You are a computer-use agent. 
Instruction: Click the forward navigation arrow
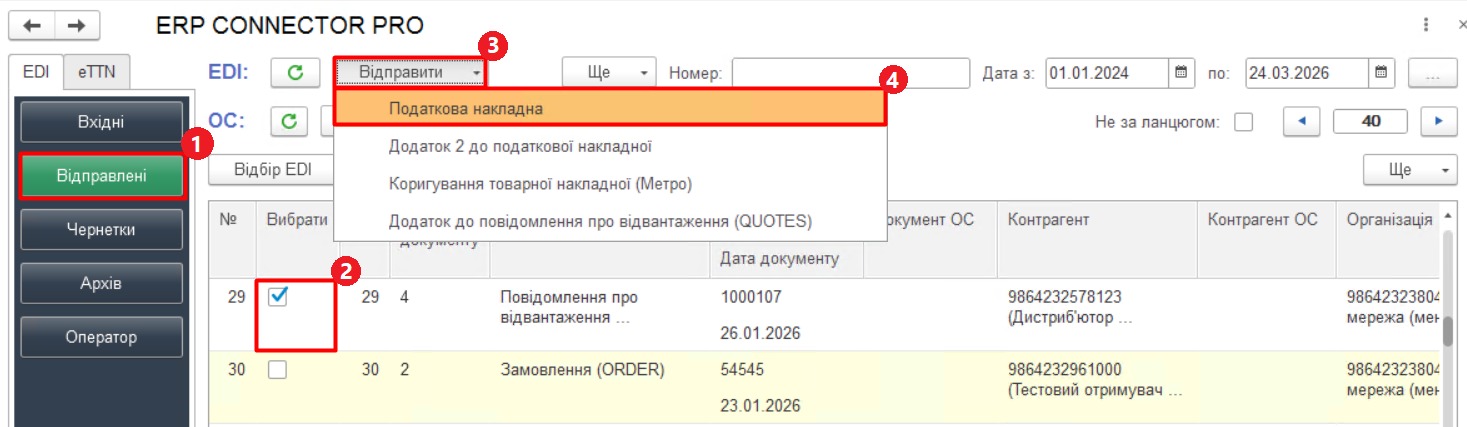click(x=76, y=25)
